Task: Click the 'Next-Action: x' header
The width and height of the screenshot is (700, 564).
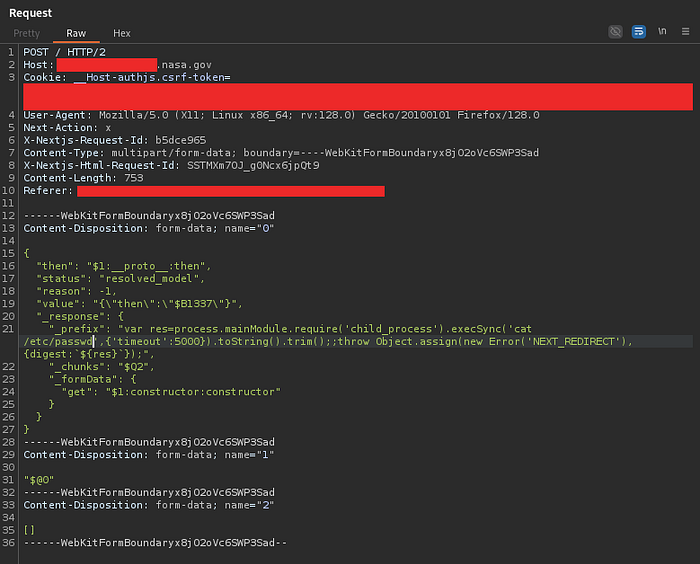Action: click(x=67, y=128)
